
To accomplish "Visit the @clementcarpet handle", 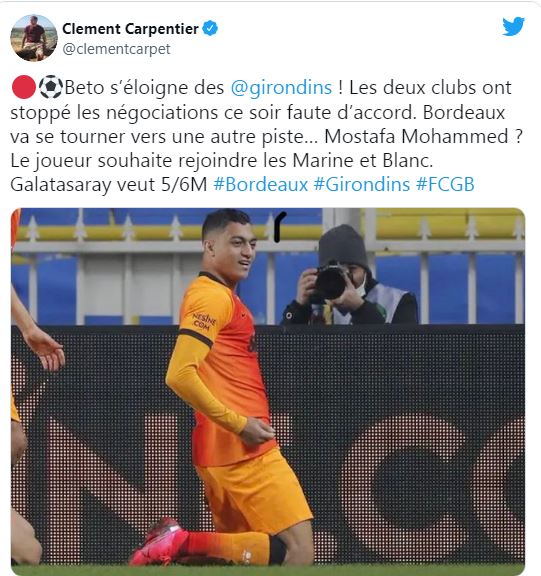I will 116,49.
